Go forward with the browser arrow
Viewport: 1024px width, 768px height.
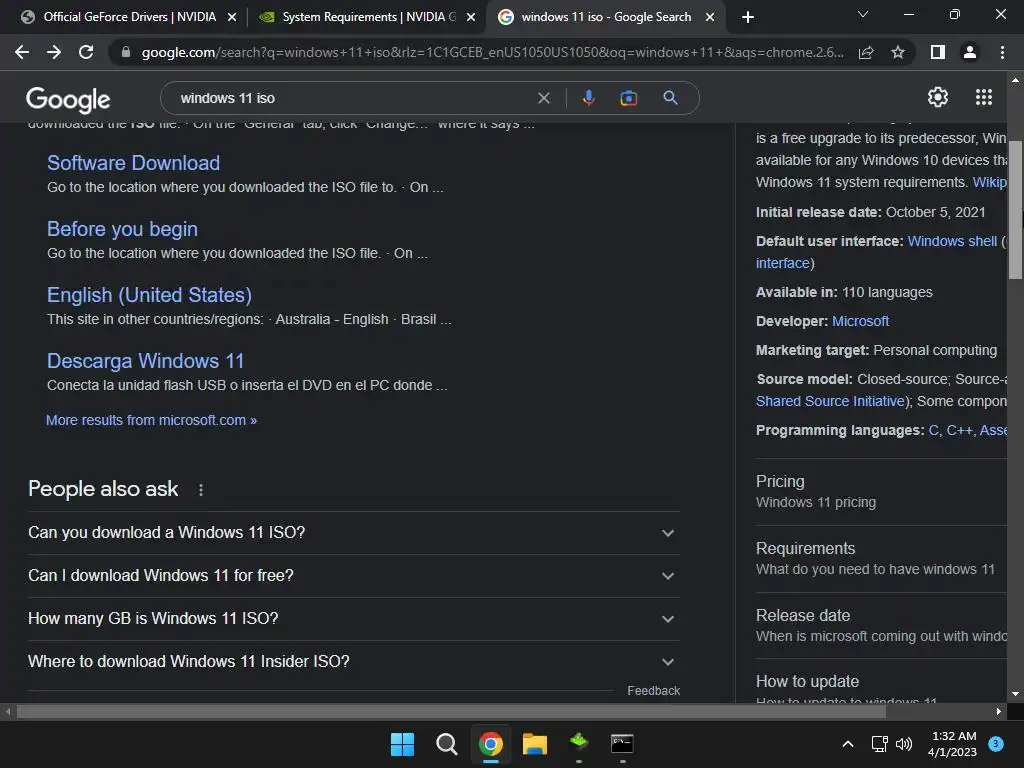(x=54, y=52)
